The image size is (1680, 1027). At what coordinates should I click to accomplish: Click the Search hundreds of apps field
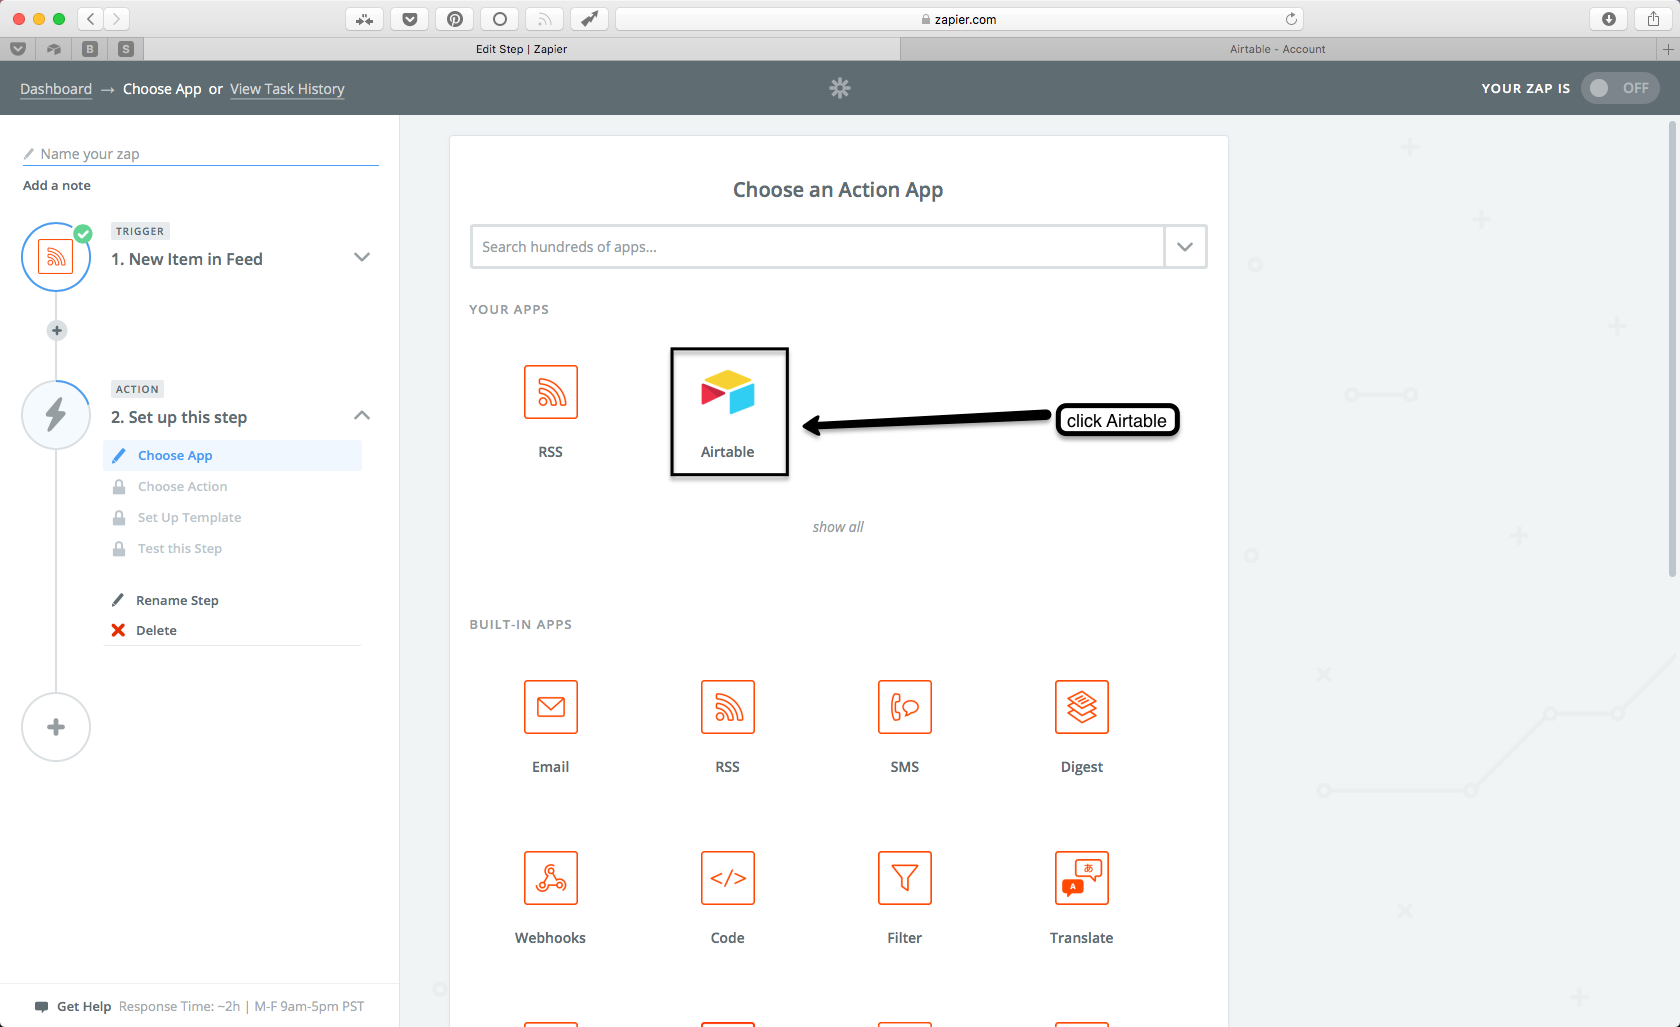[818, 247]
